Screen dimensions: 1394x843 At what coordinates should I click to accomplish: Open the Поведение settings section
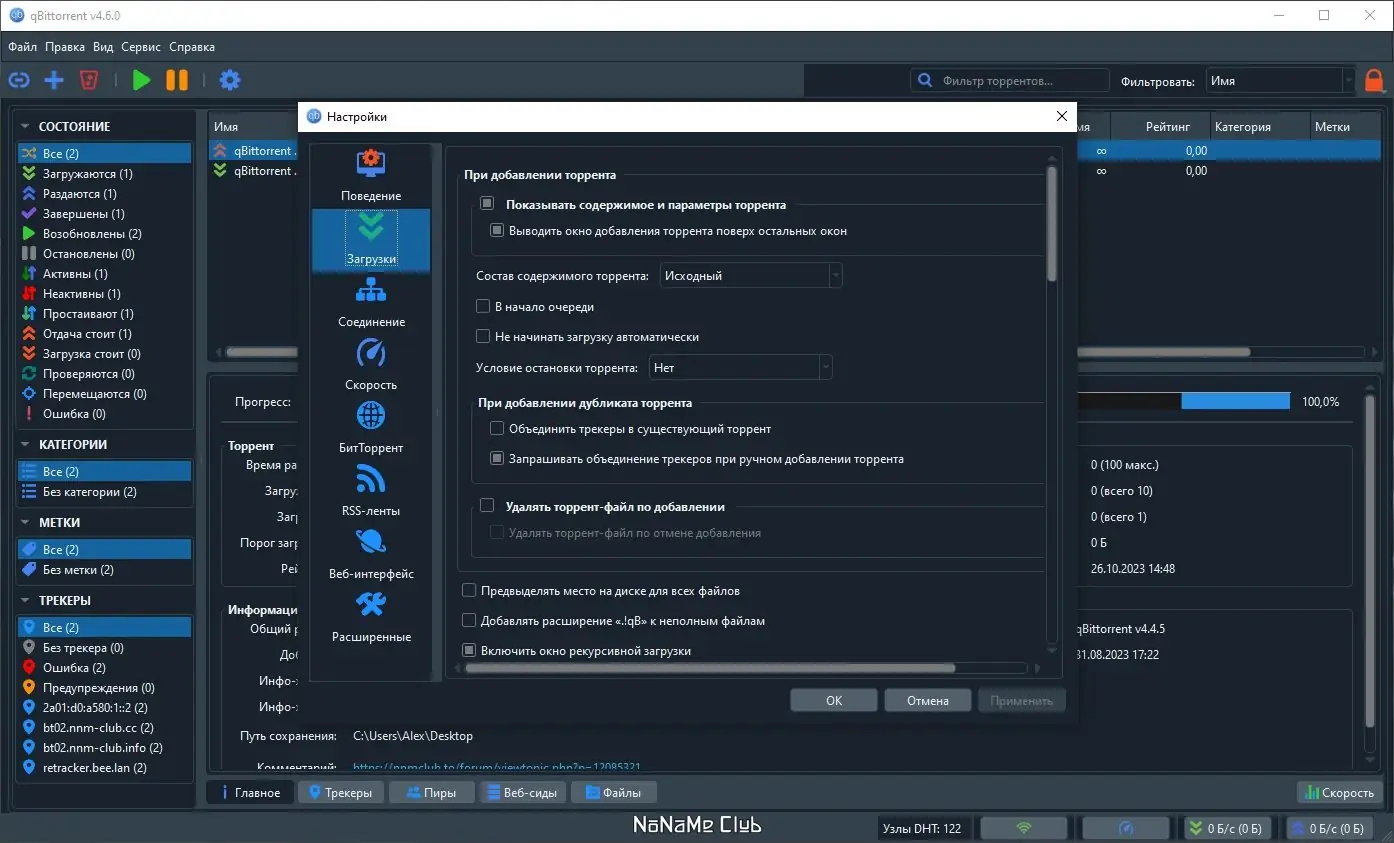(371, 176)
